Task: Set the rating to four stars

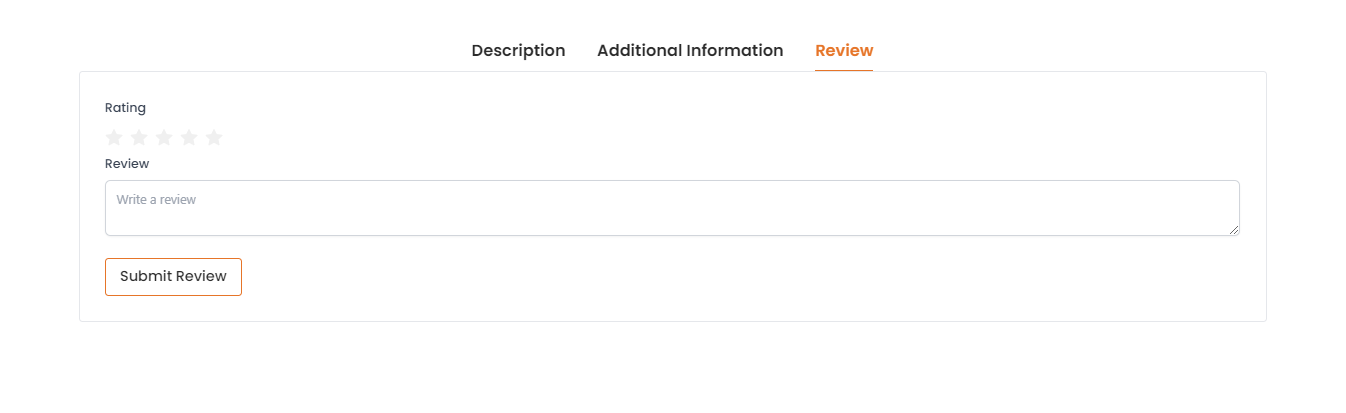Action: coord(189,138)
